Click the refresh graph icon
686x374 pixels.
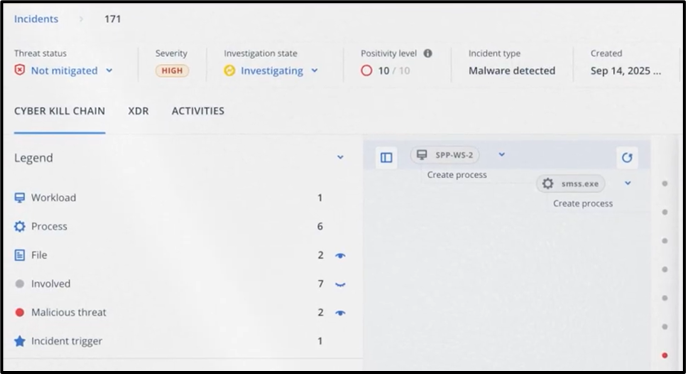pos(627,157)
